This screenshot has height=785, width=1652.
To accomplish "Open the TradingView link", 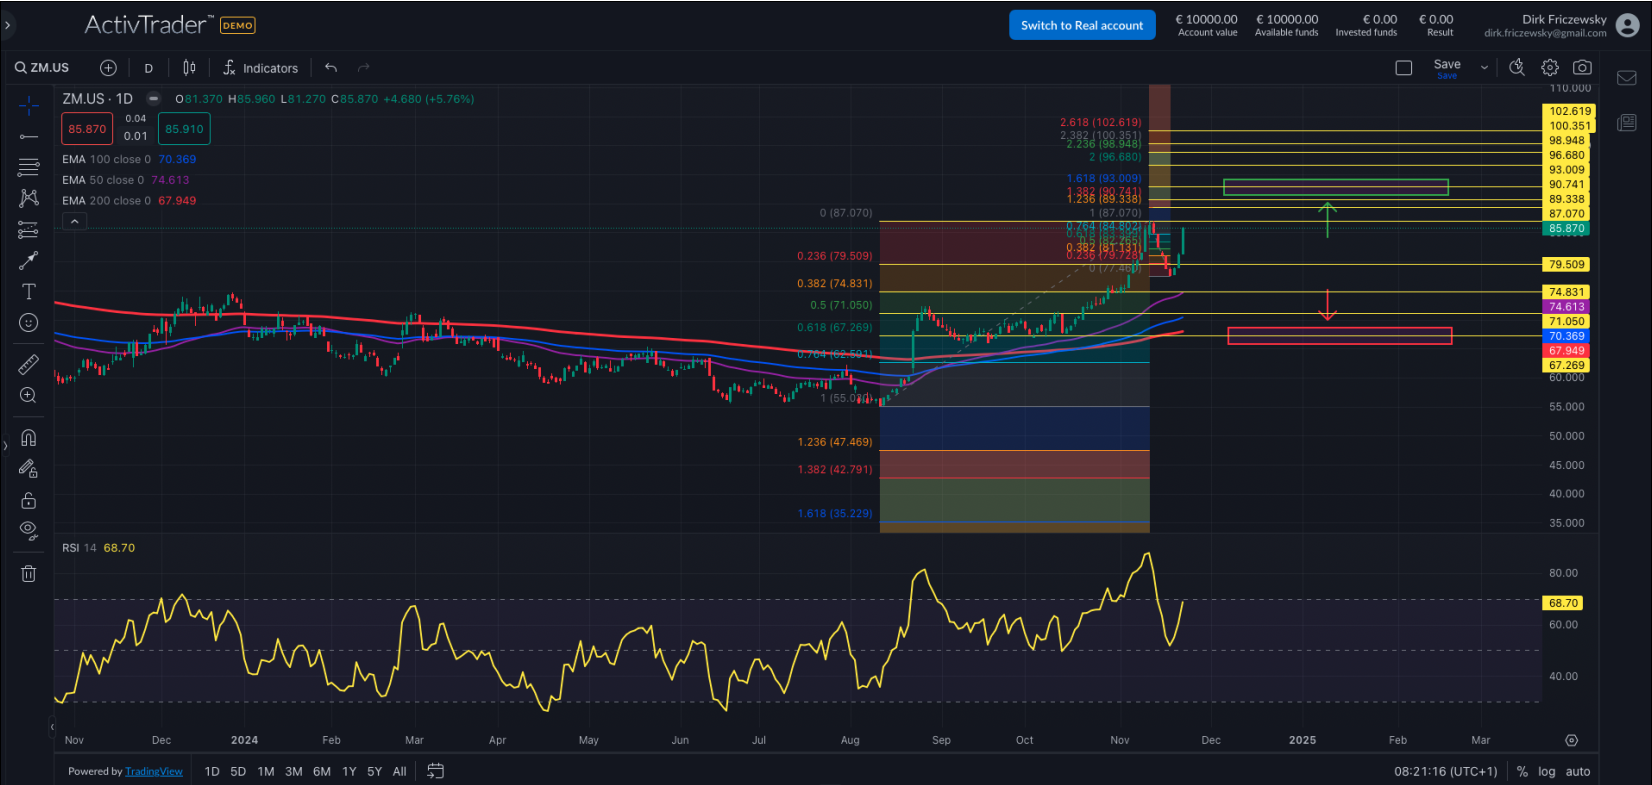I will coord(154,771).
